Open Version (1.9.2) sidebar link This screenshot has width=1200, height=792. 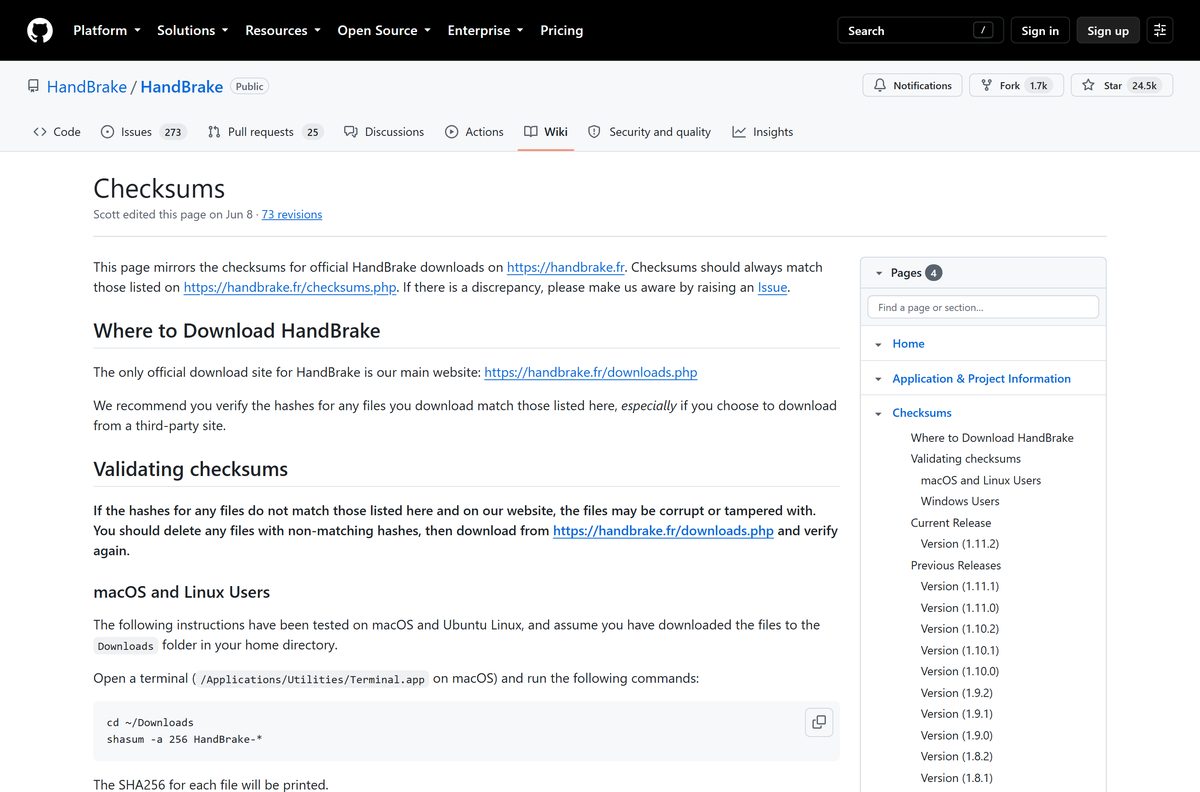pyautogui.click(x=957, y=693)
